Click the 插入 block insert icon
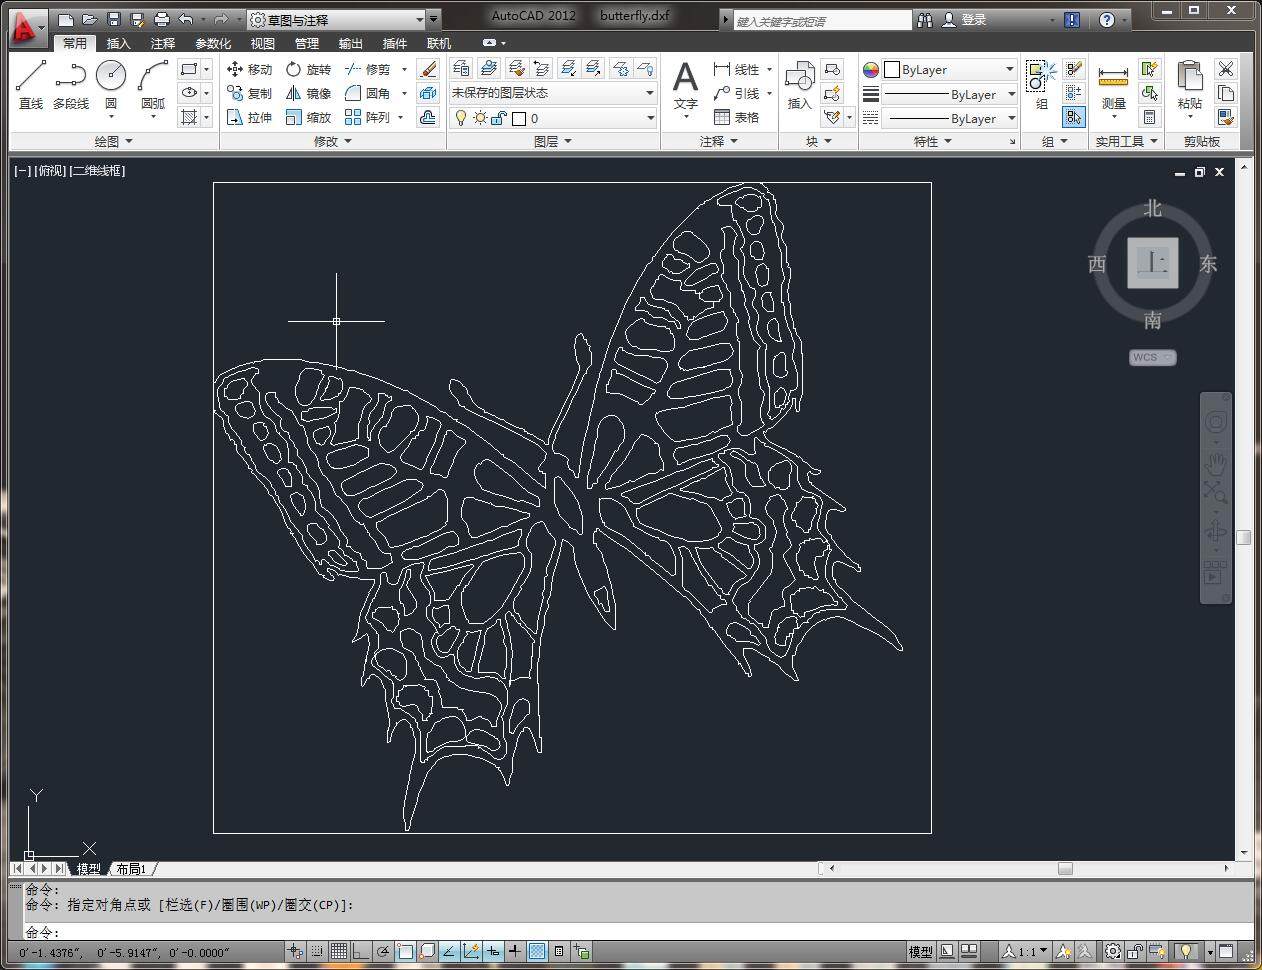 pos(799,84)
